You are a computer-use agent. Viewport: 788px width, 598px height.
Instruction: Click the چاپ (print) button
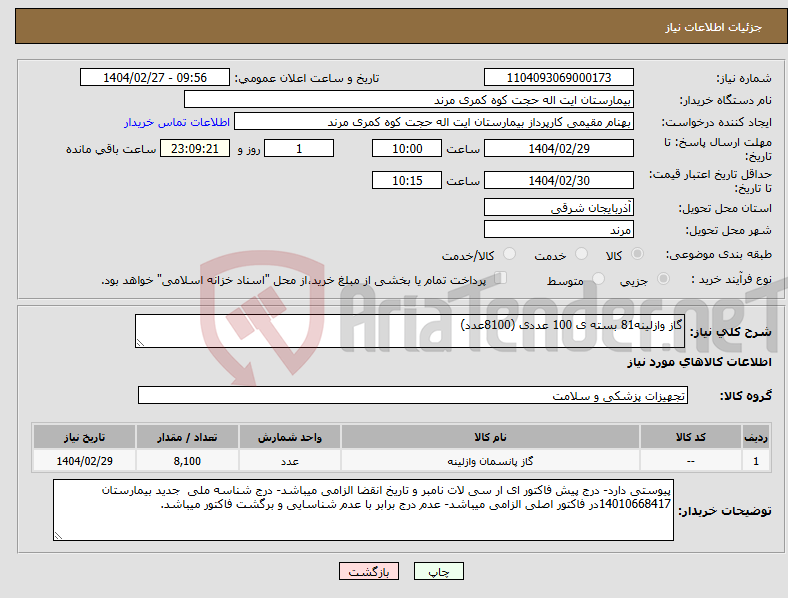438,571
